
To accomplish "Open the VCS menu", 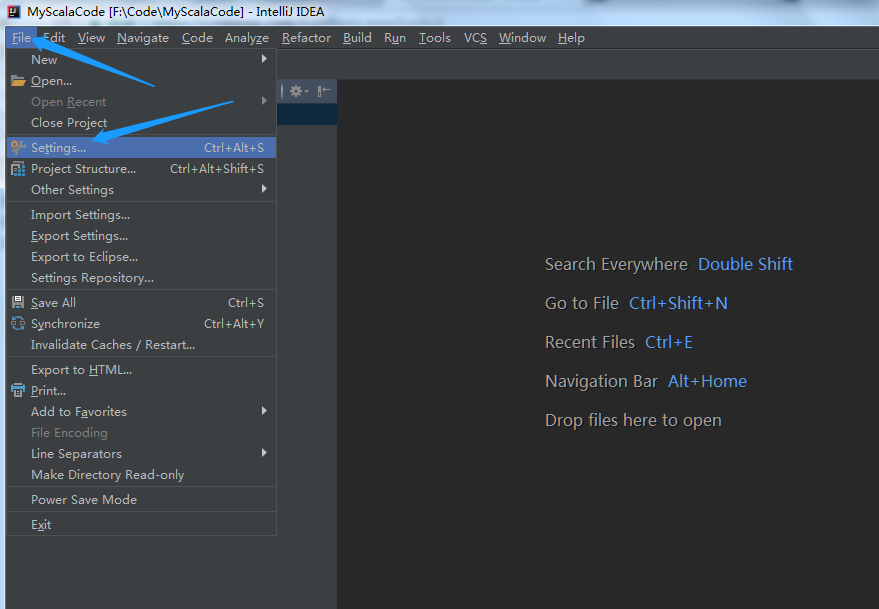I will tap(475, 38).
